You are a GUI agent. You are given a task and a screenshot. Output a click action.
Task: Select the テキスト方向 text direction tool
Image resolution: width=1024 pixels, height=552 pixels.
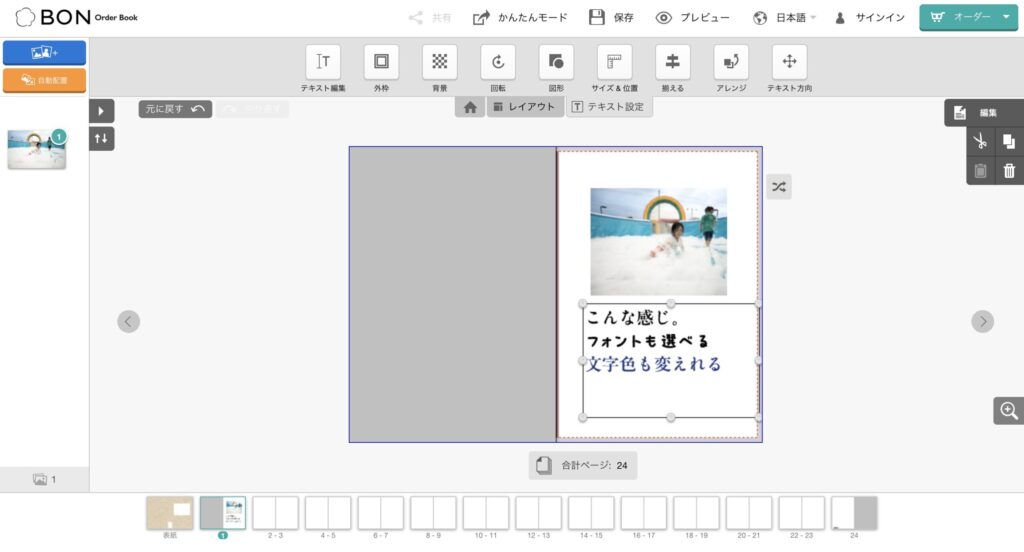[789, 62]
